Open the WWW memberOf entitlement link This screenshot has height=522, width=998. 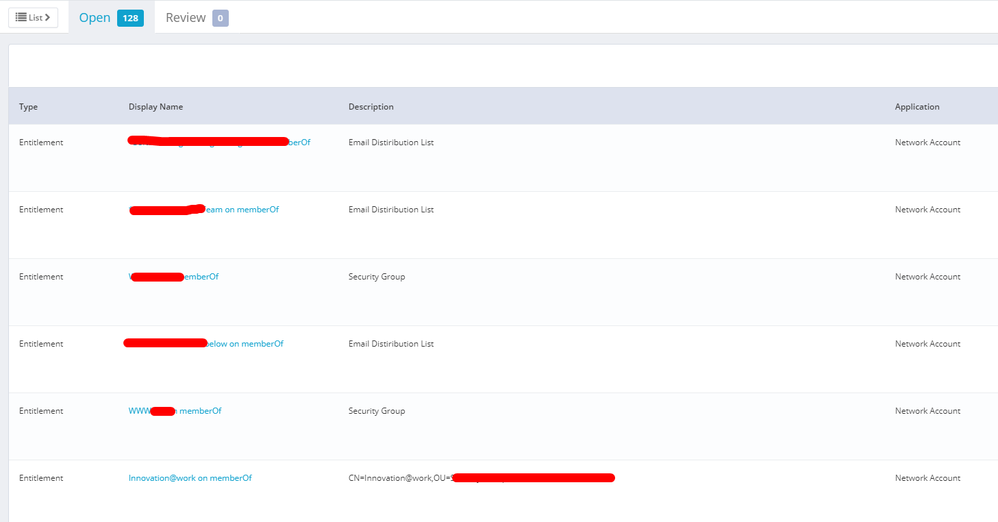point(199,411)
